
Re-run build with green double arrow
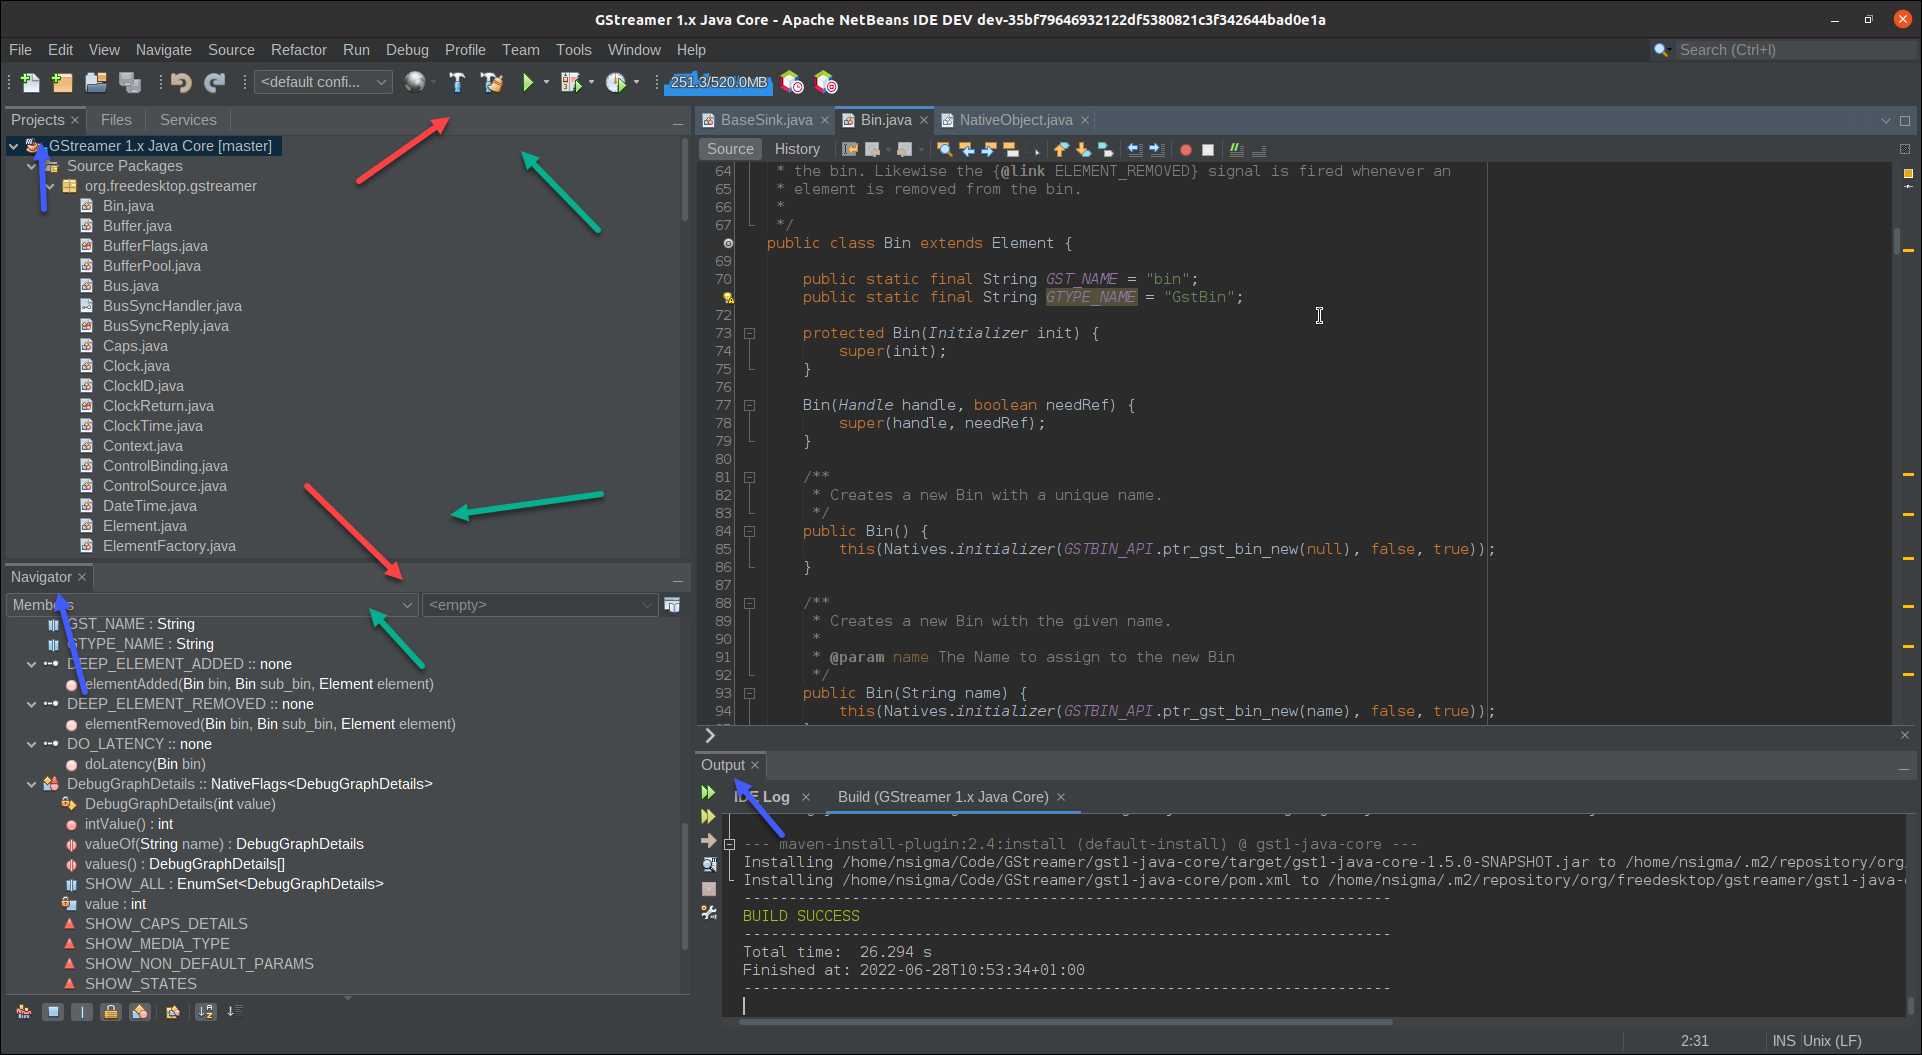coord(709,792)
